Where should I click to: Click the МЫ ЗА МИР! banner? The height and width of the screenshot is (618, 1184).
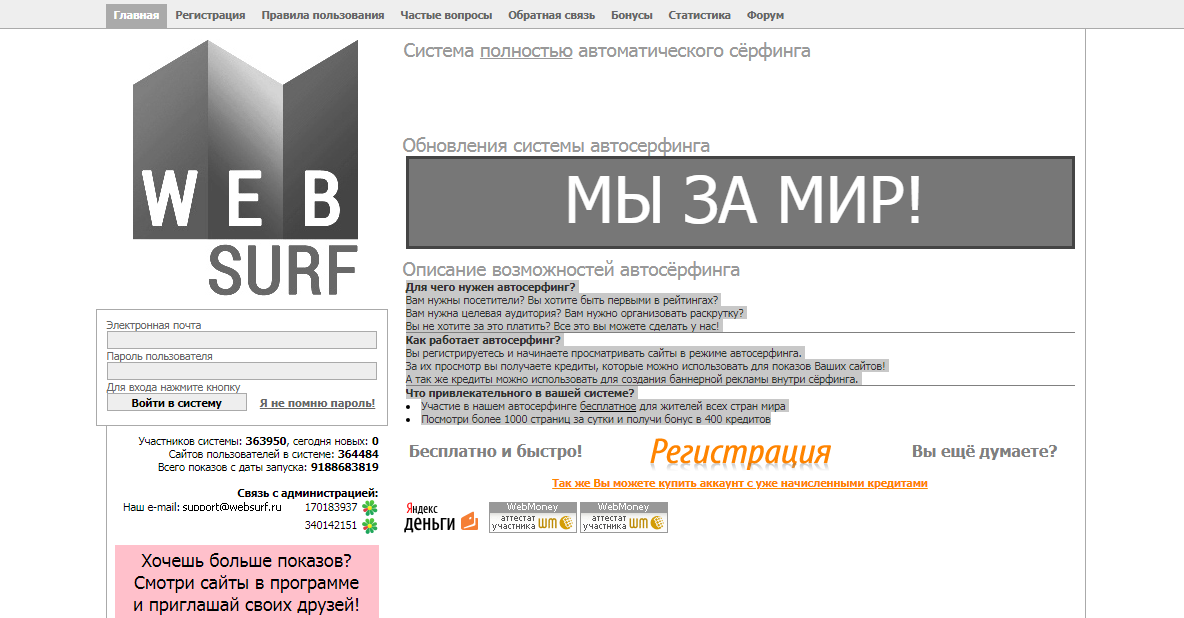(x=740, y=202)
